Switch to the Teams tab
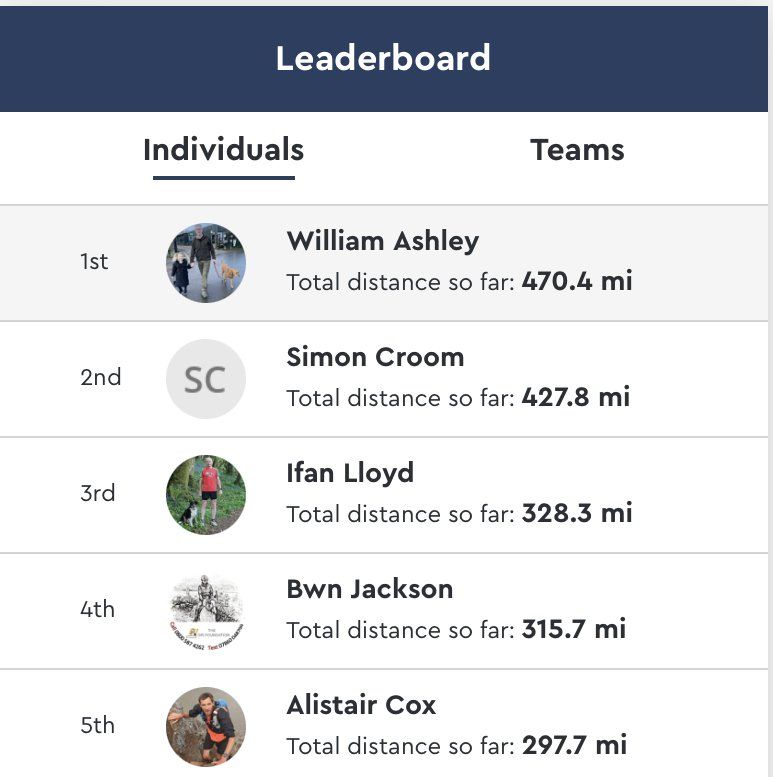The width and height of the screenshot is (773, 777). (x=577, y=150)
